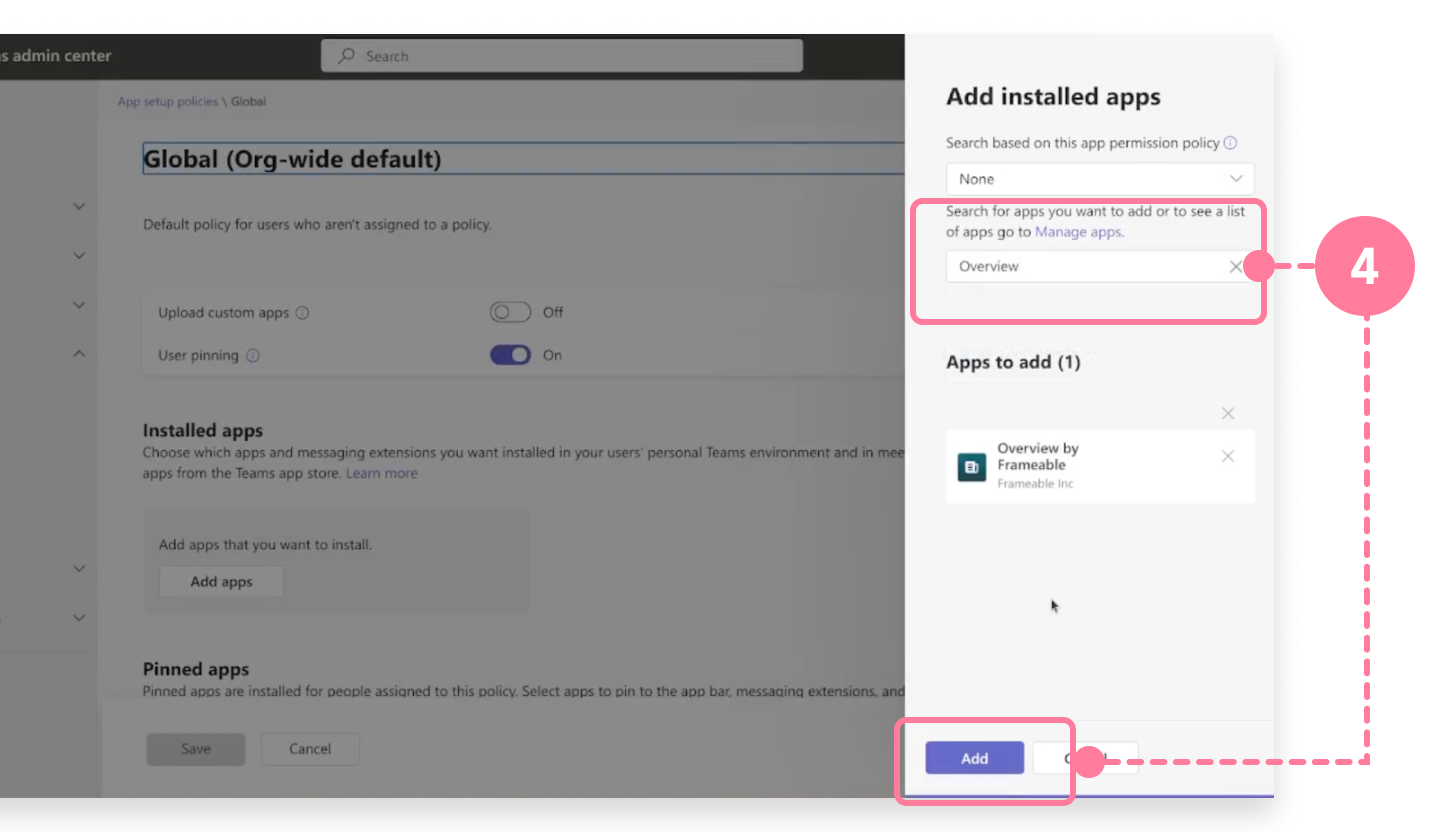Toggle the User pinning switch

tap(510, 355)
